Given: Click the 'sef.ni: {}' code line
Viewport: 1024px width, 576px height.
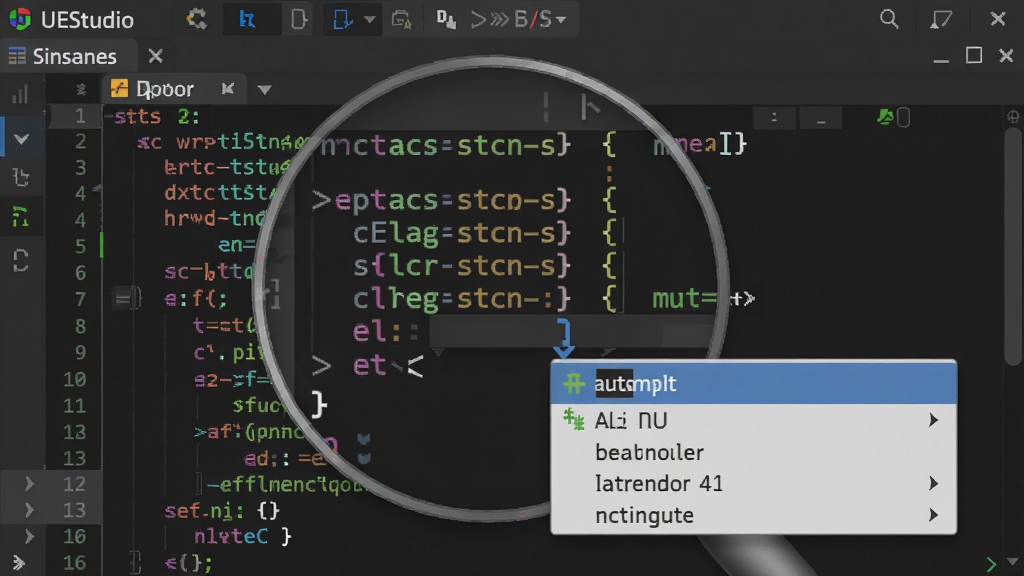Looking at the screenshot, I should click(222, 510).
